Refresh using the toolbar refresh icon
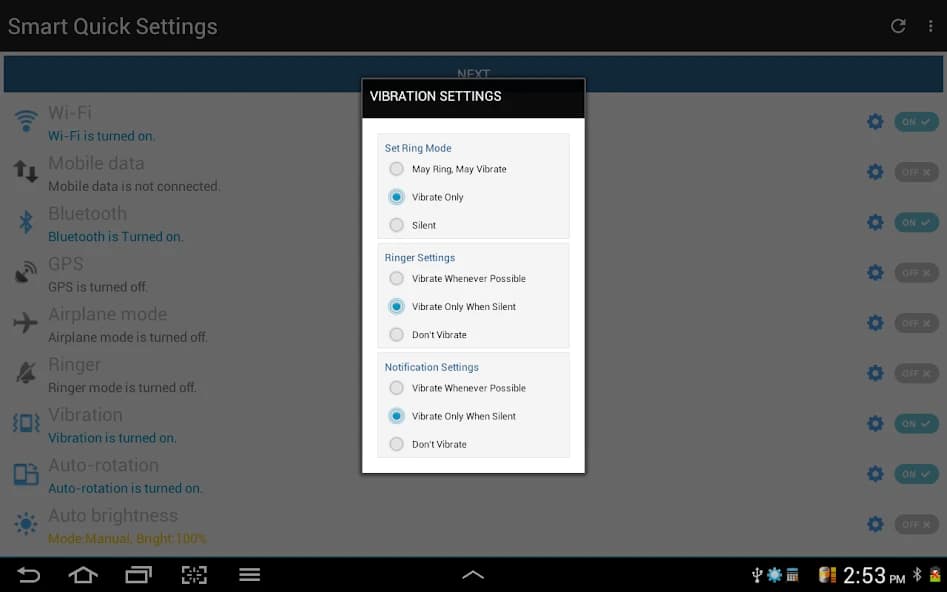Image resolution: width=947 pixels, height=592 pixels. 897,26
